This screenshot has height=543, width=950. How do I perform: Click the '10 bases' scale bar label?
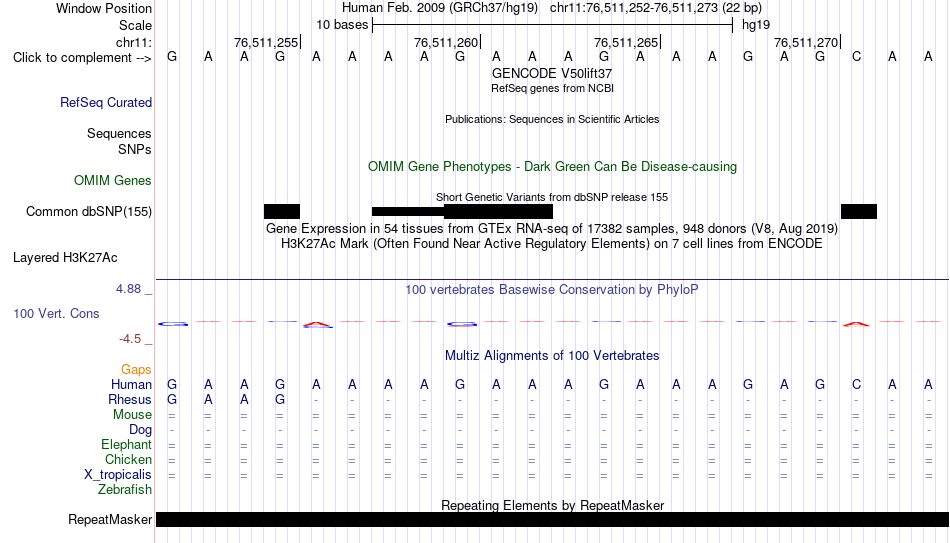[x=342, y=25]
